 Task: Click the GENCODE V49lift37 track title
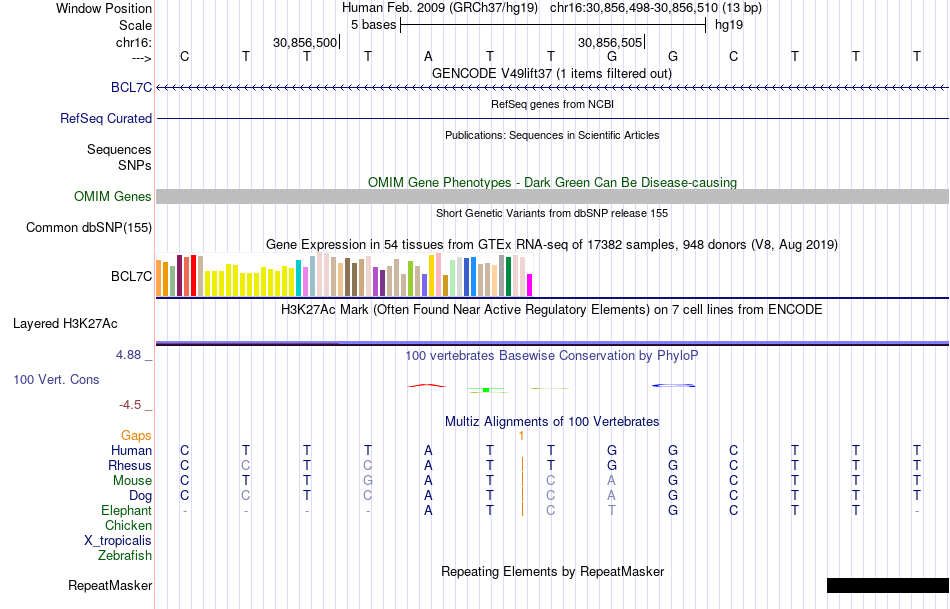pyautogui.click(x=552, y=73)
